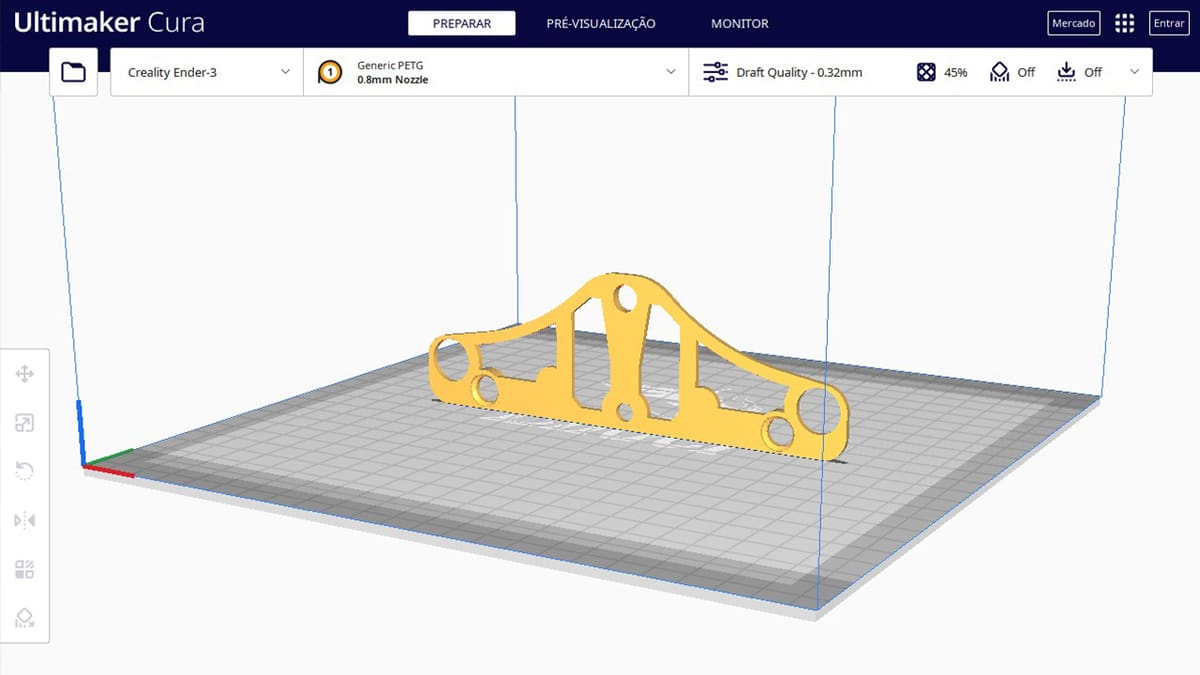Open the Mercado marketplace button

point(1073,24)
